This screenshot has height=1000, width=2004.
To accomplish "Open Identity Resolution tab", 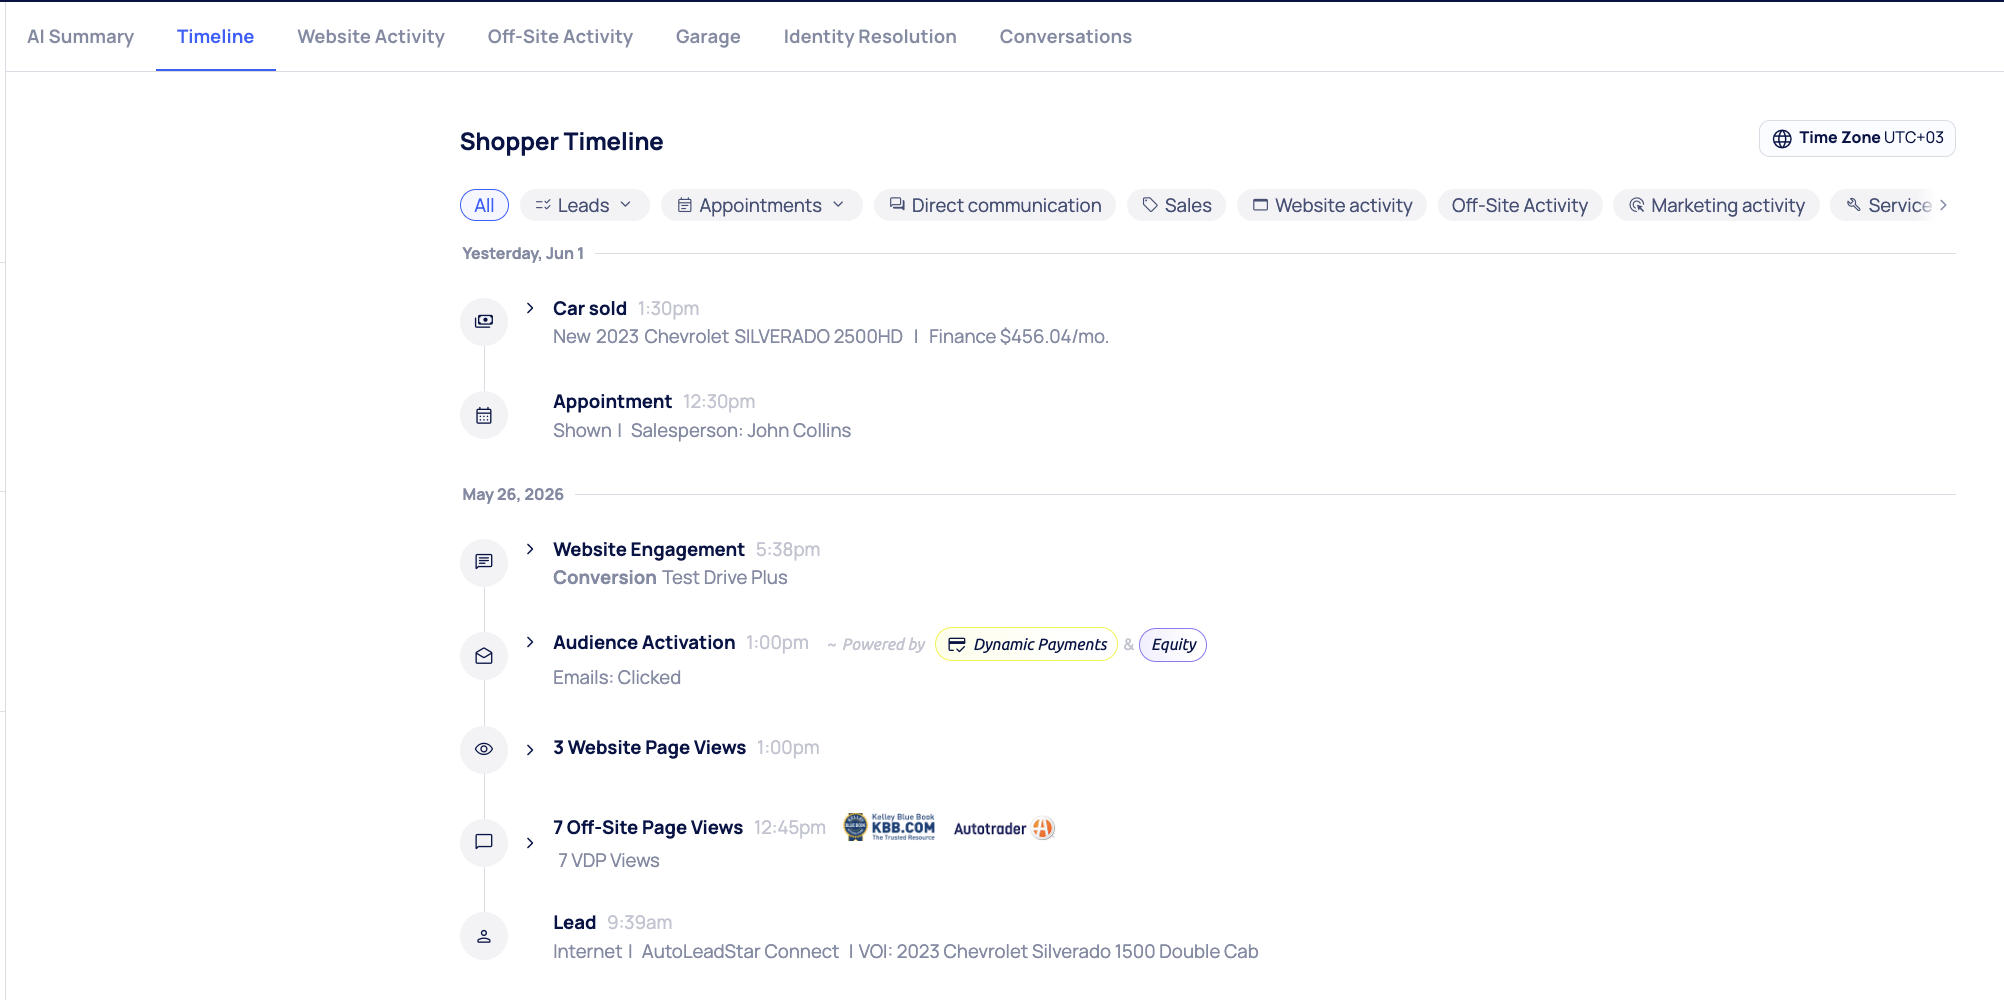I will tap(870, 37).
